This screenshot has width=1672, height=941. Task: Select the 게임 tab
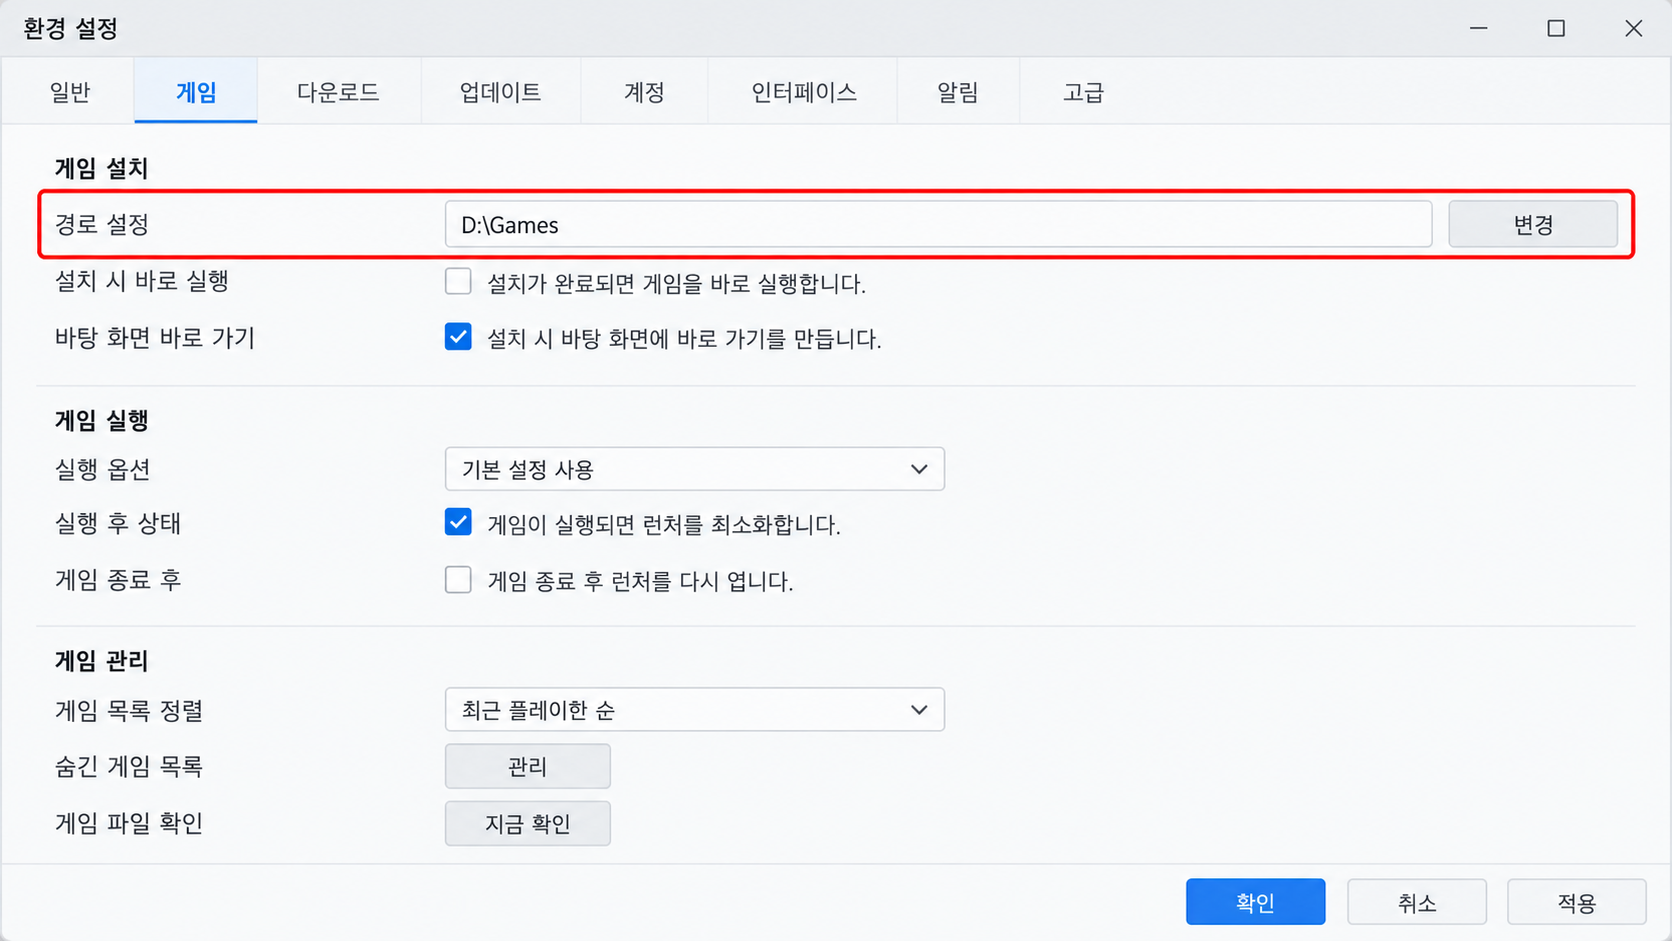[x=196, y=92]
